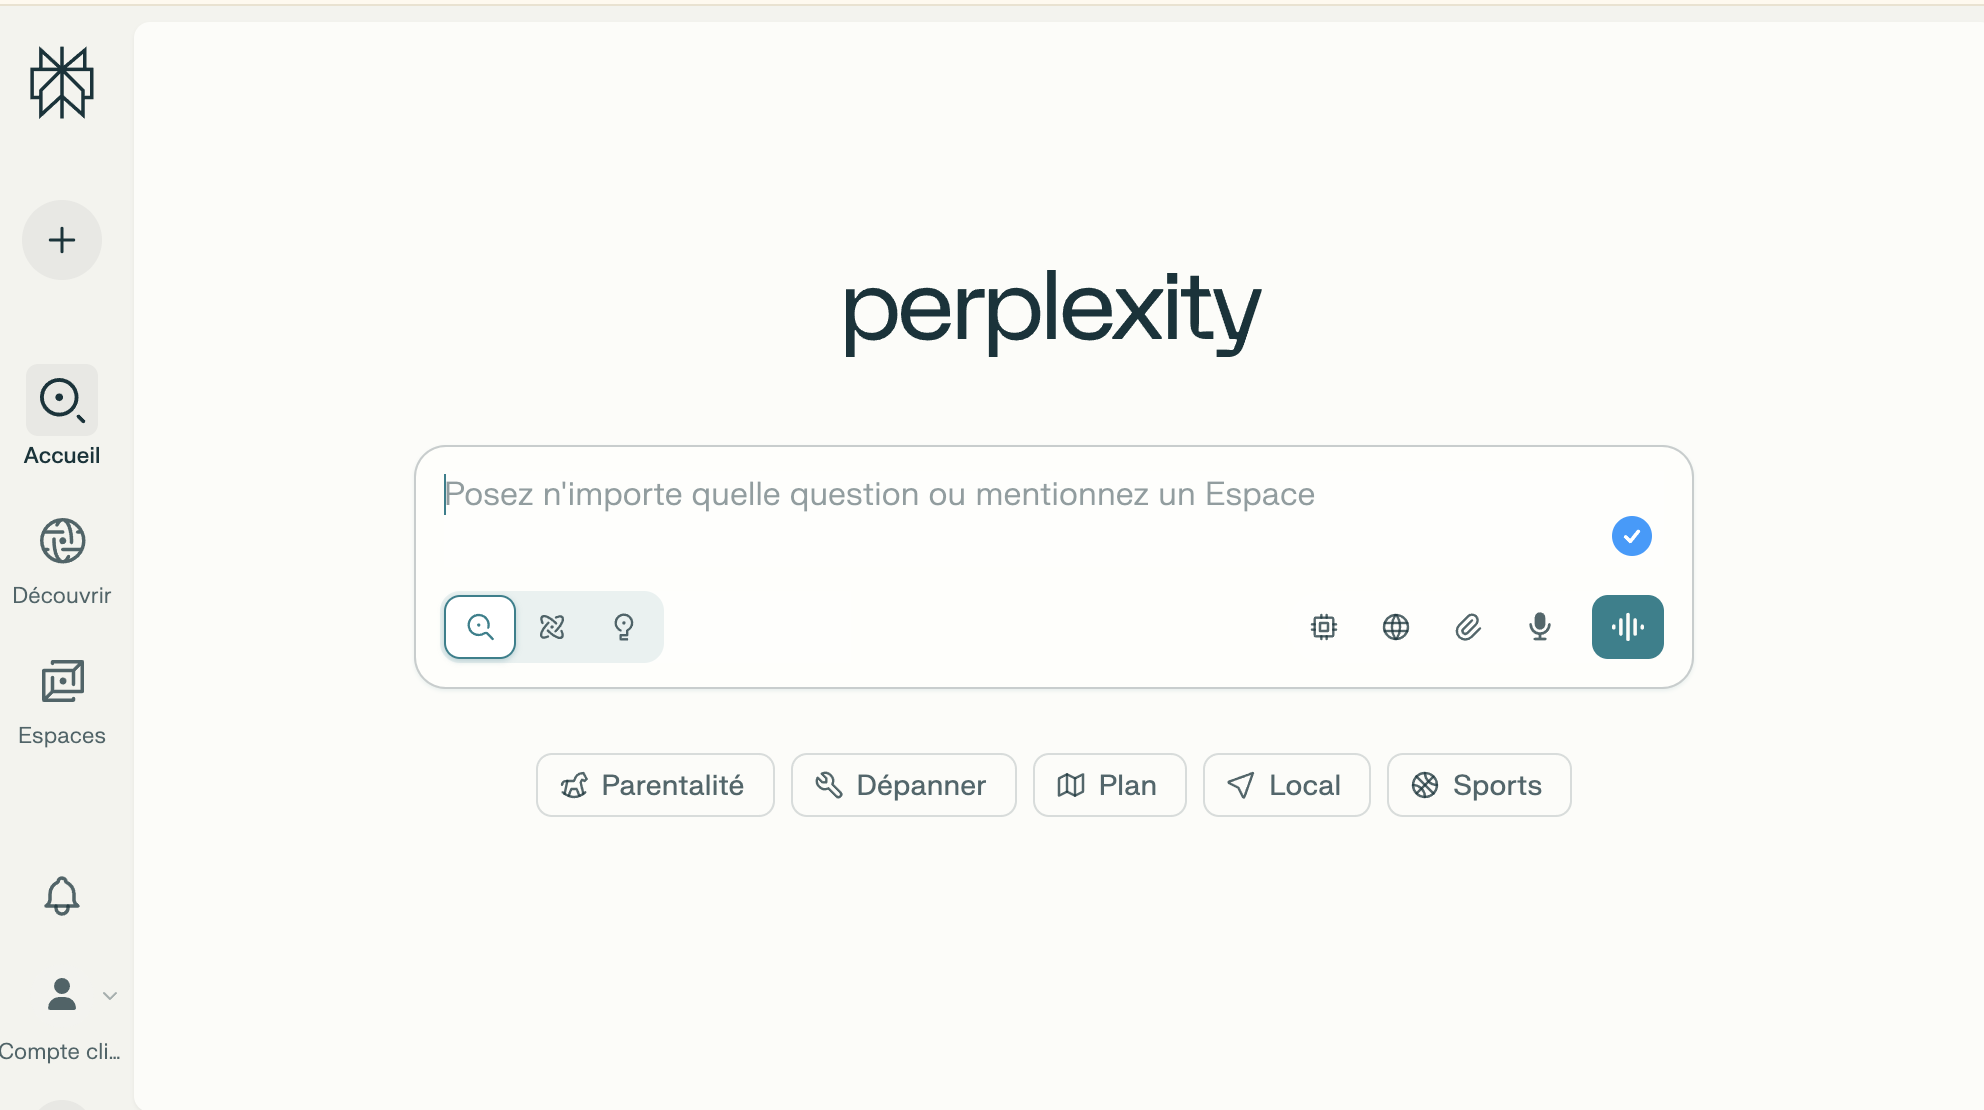Switch to Research mode toggle

552,627
